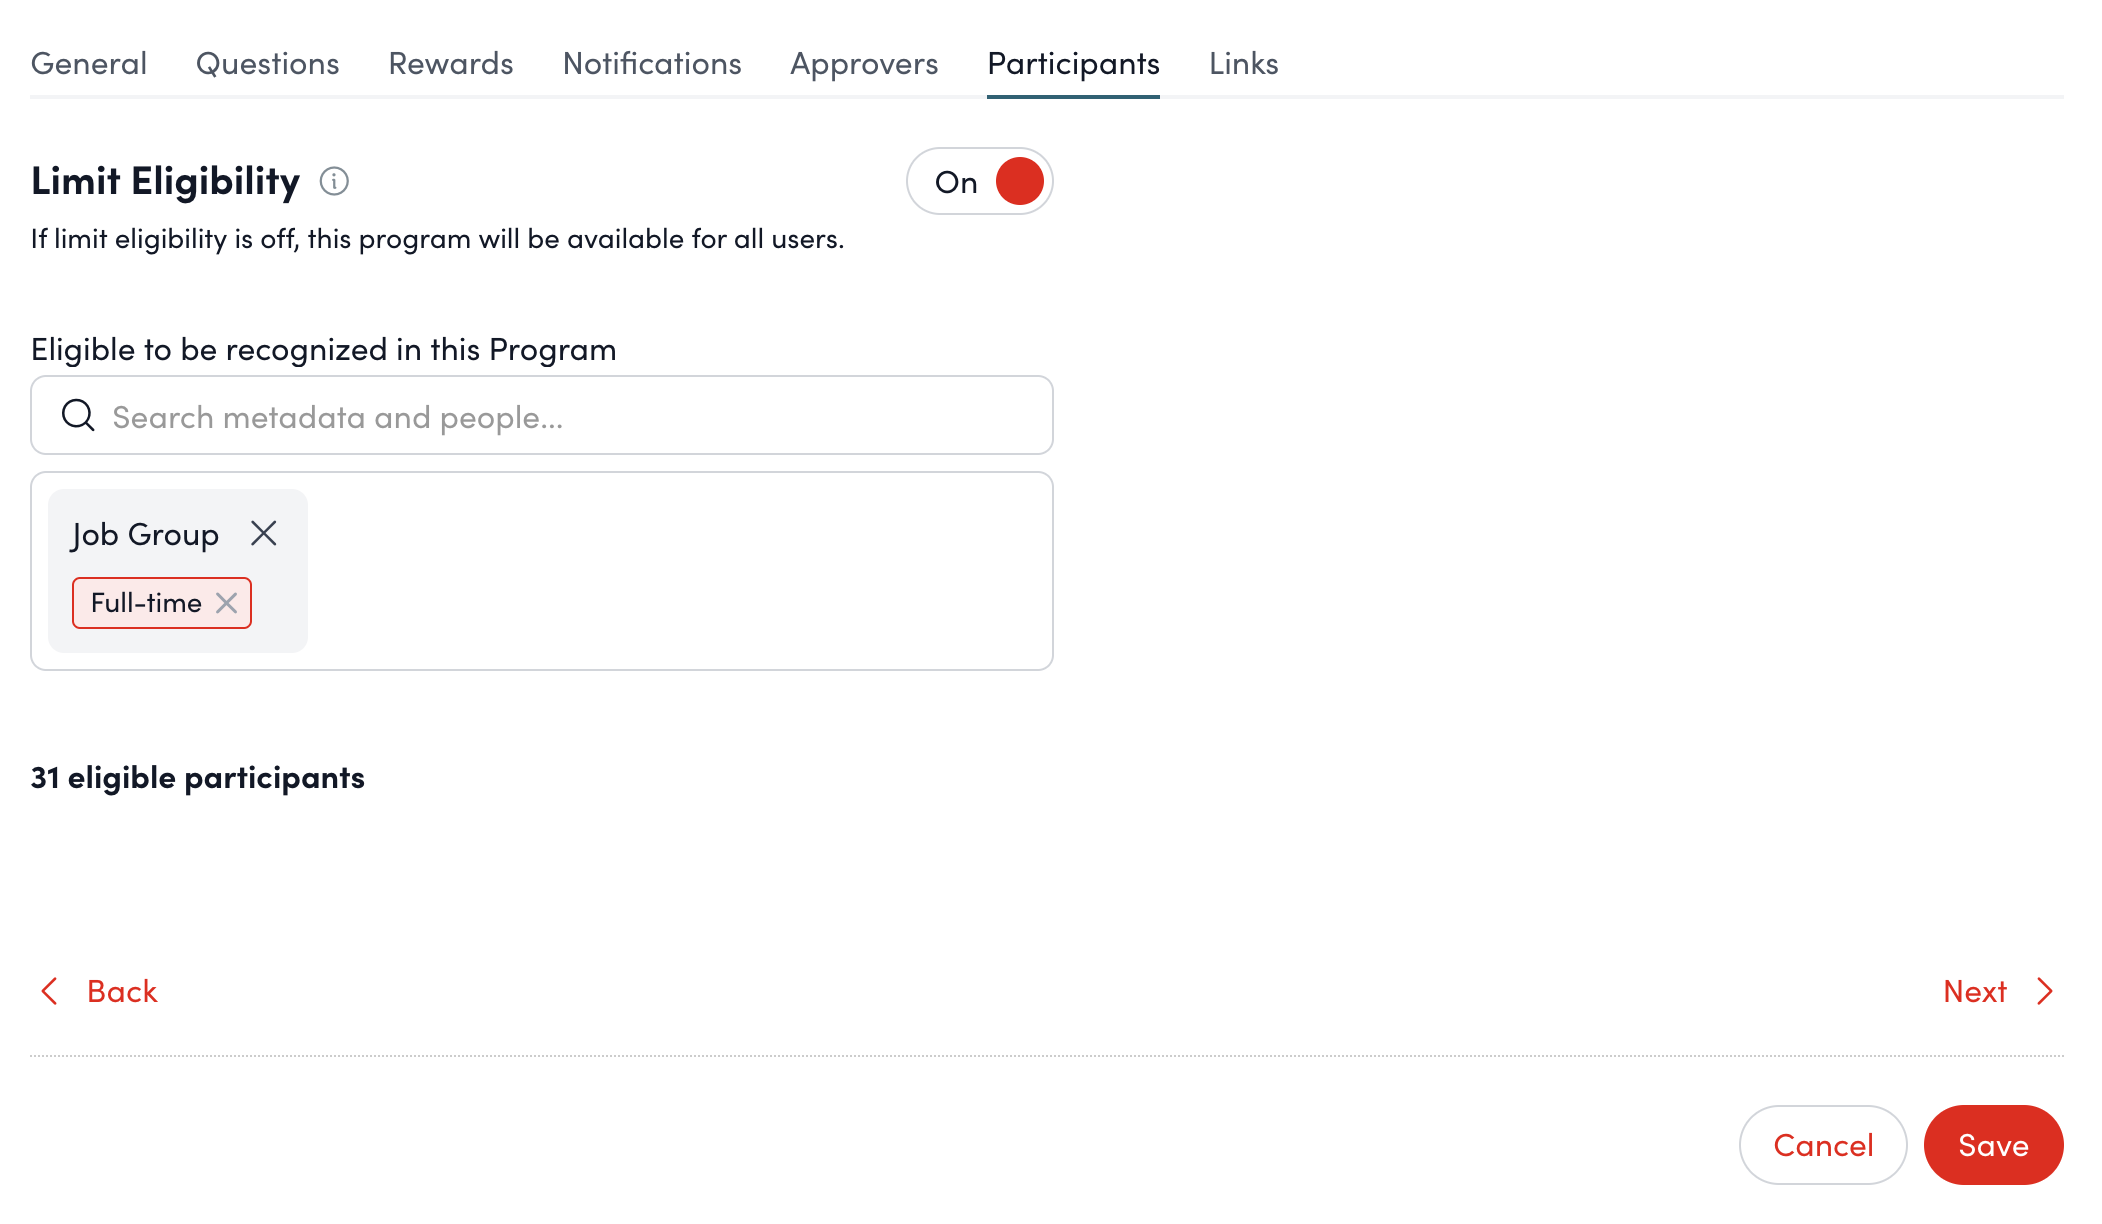Go to the Rewards tab
The height and width of the screenshot is (1224, 2102).
click(451, 63)
